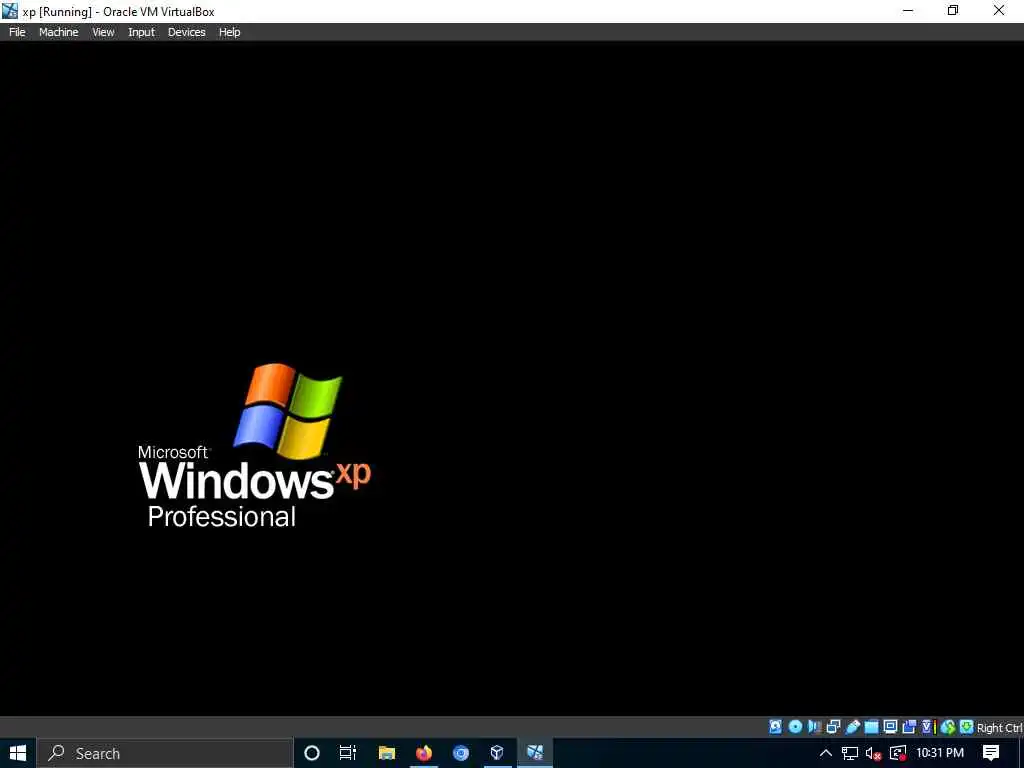The image size is (1024, 768).
Task: Open the Input menu
Action: [141, 32]
